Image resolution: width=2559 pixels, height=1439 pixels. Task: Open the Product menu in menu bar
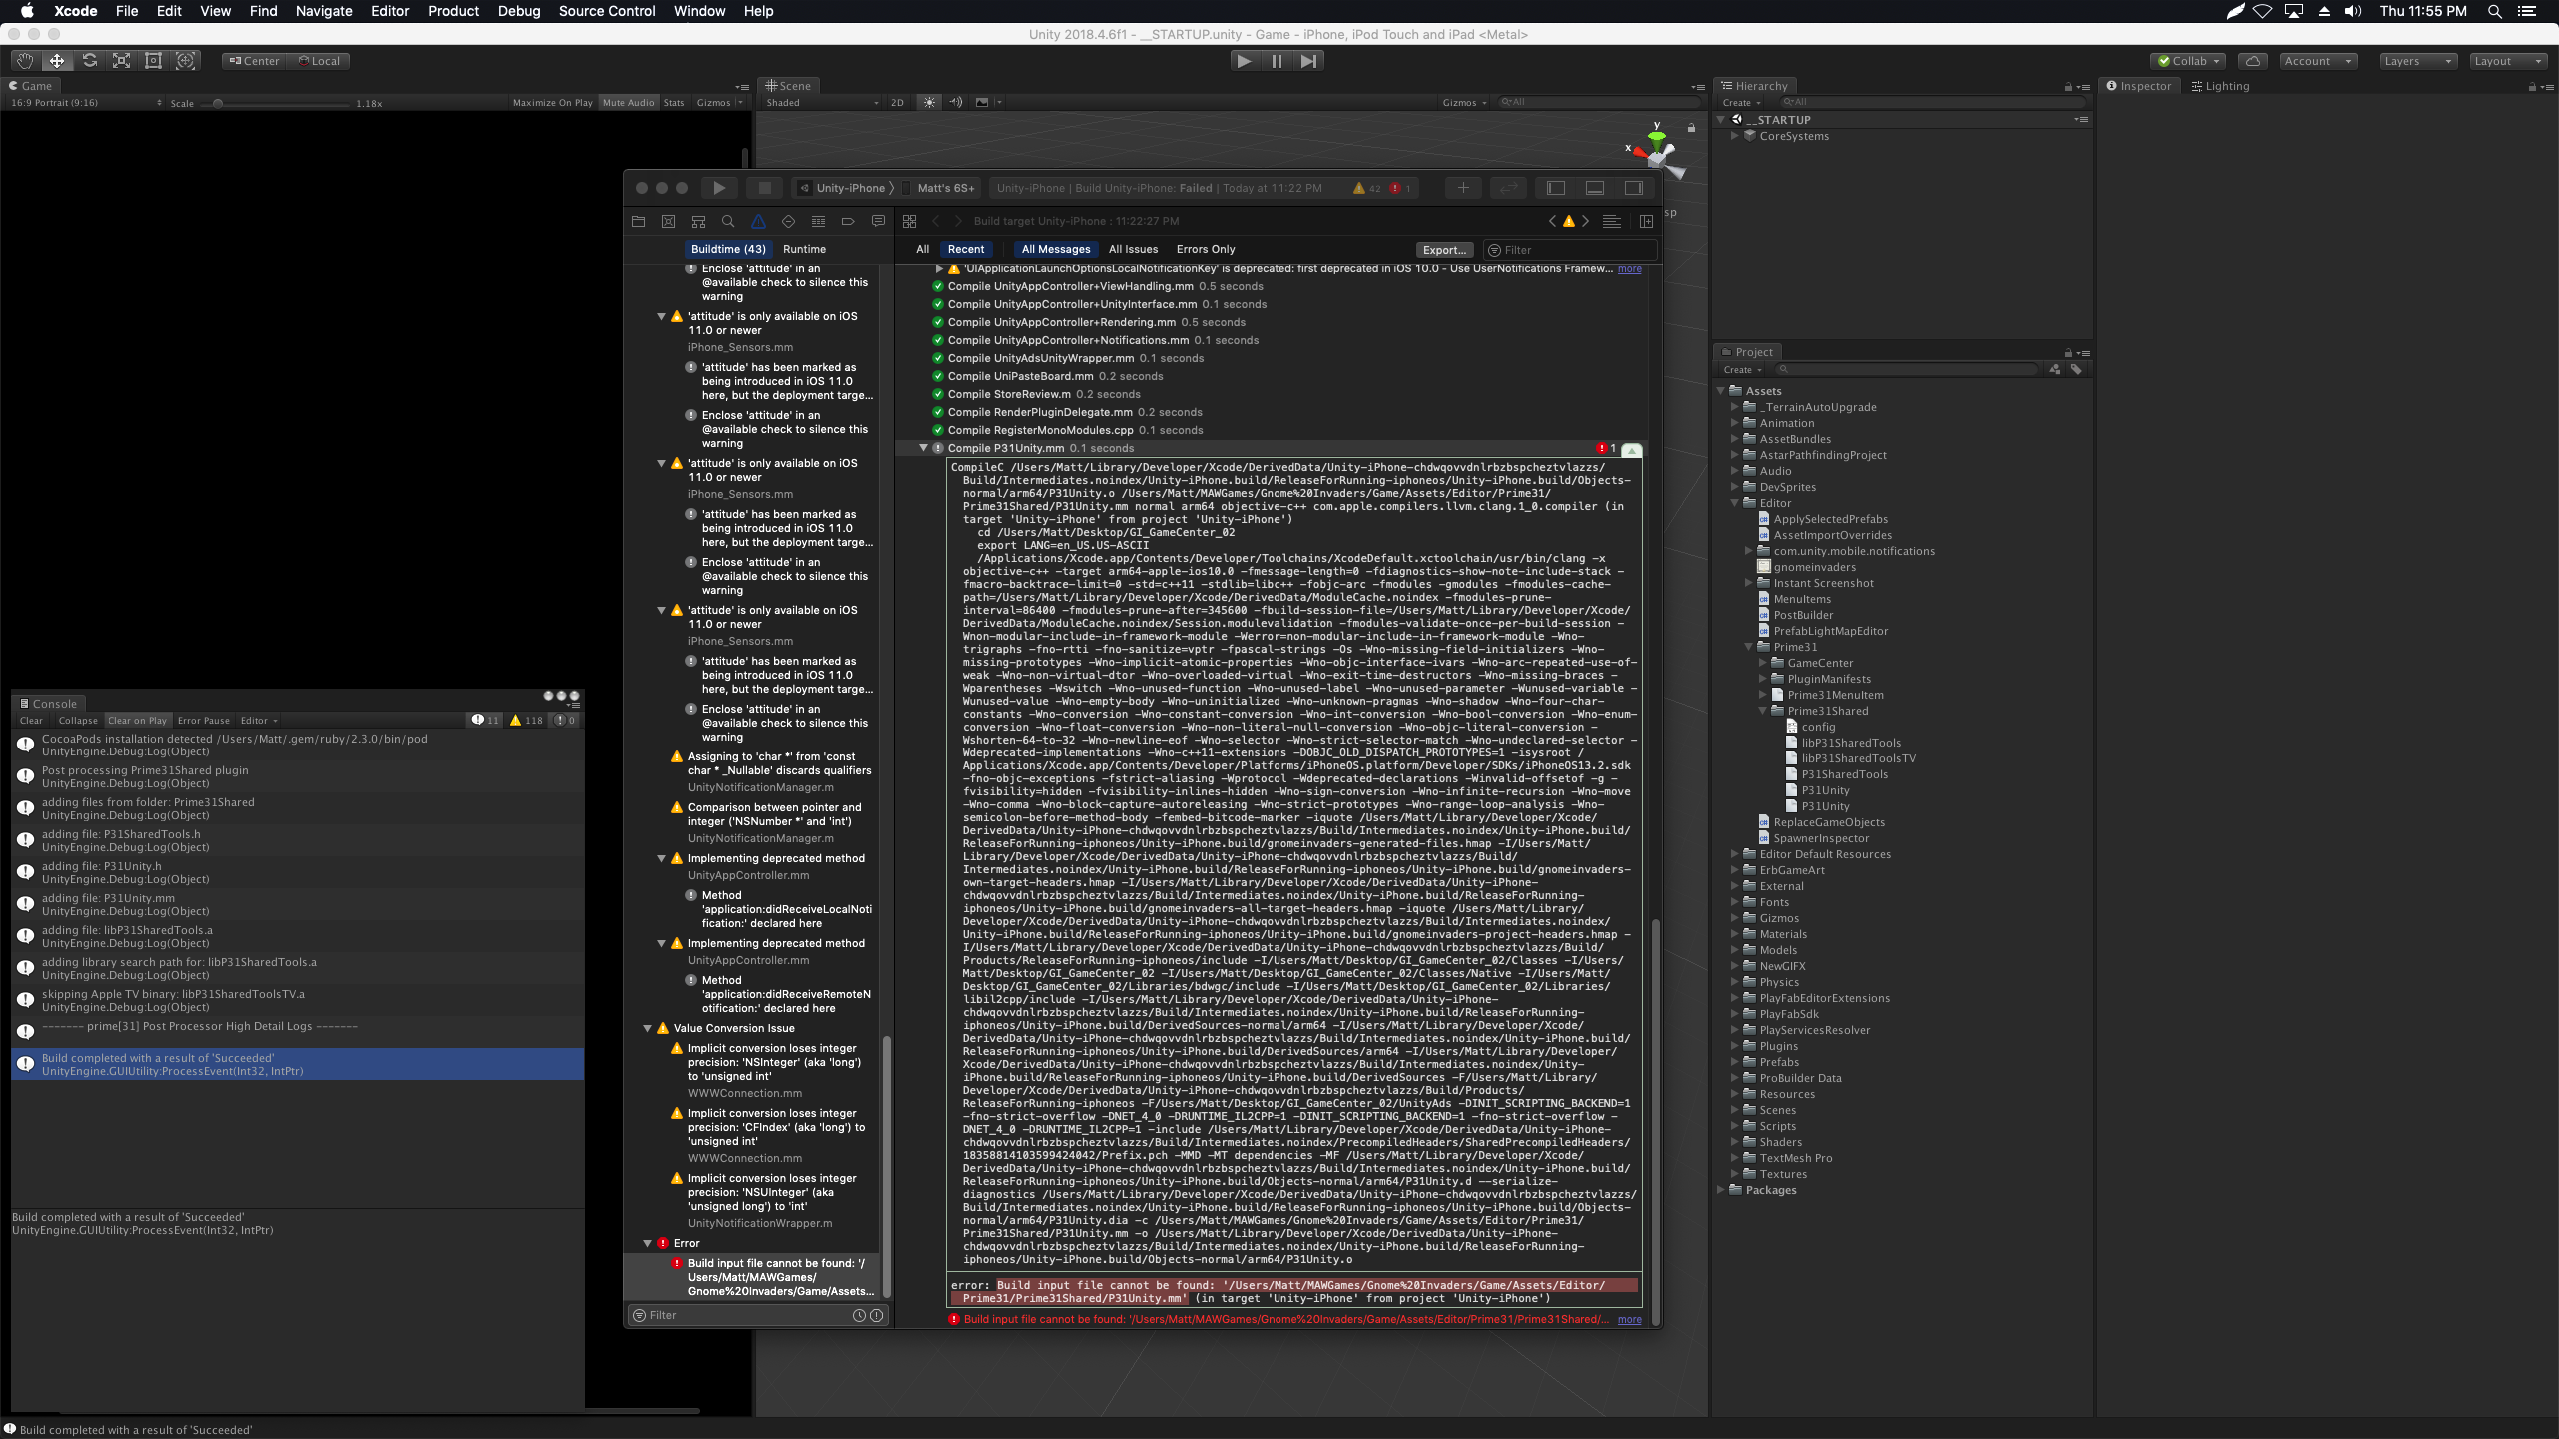[453, 11]
